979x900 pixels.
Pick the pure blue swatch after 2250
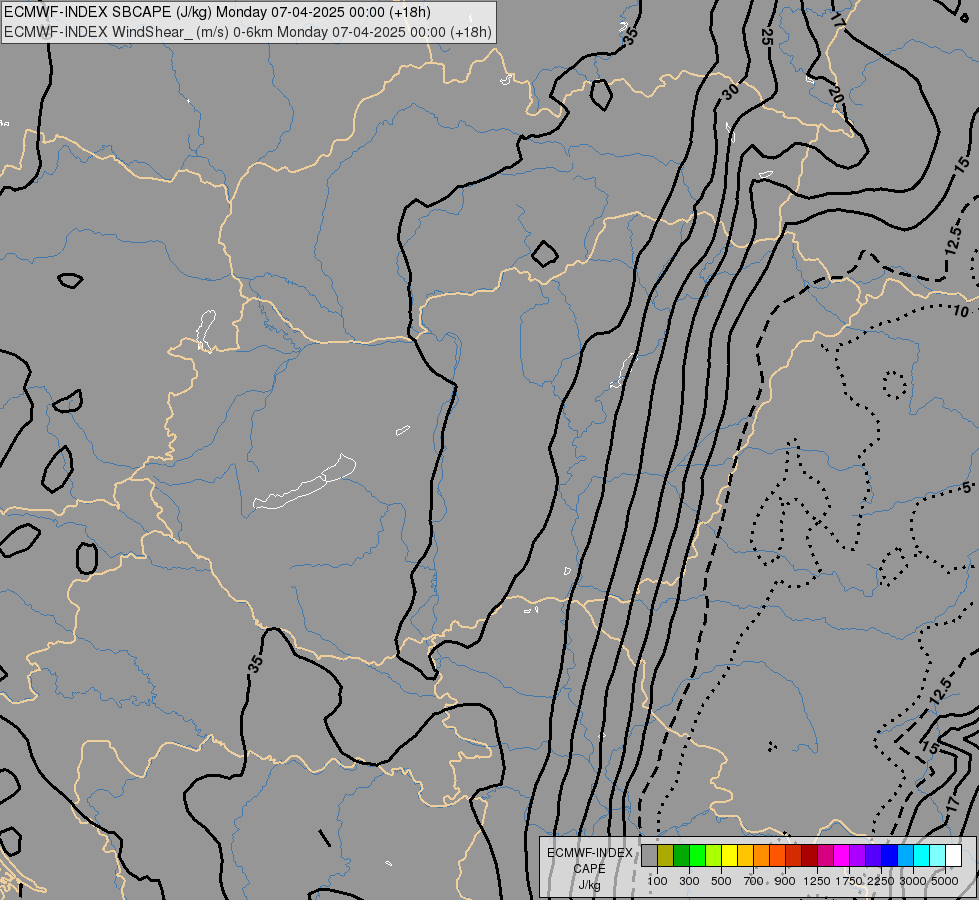pyautogui.click(x=889, y=855)
